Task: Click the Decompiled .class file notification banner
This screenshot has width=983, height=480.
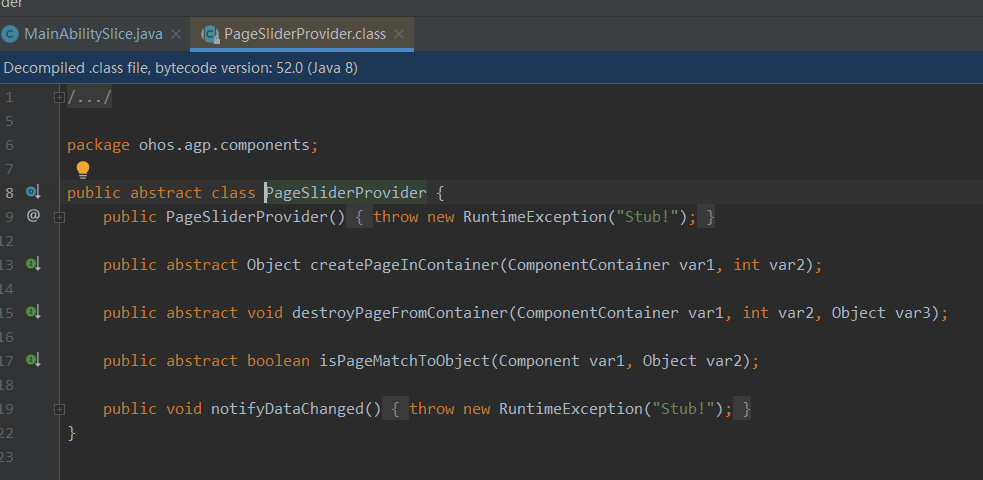Action: (x=492, y=68)
